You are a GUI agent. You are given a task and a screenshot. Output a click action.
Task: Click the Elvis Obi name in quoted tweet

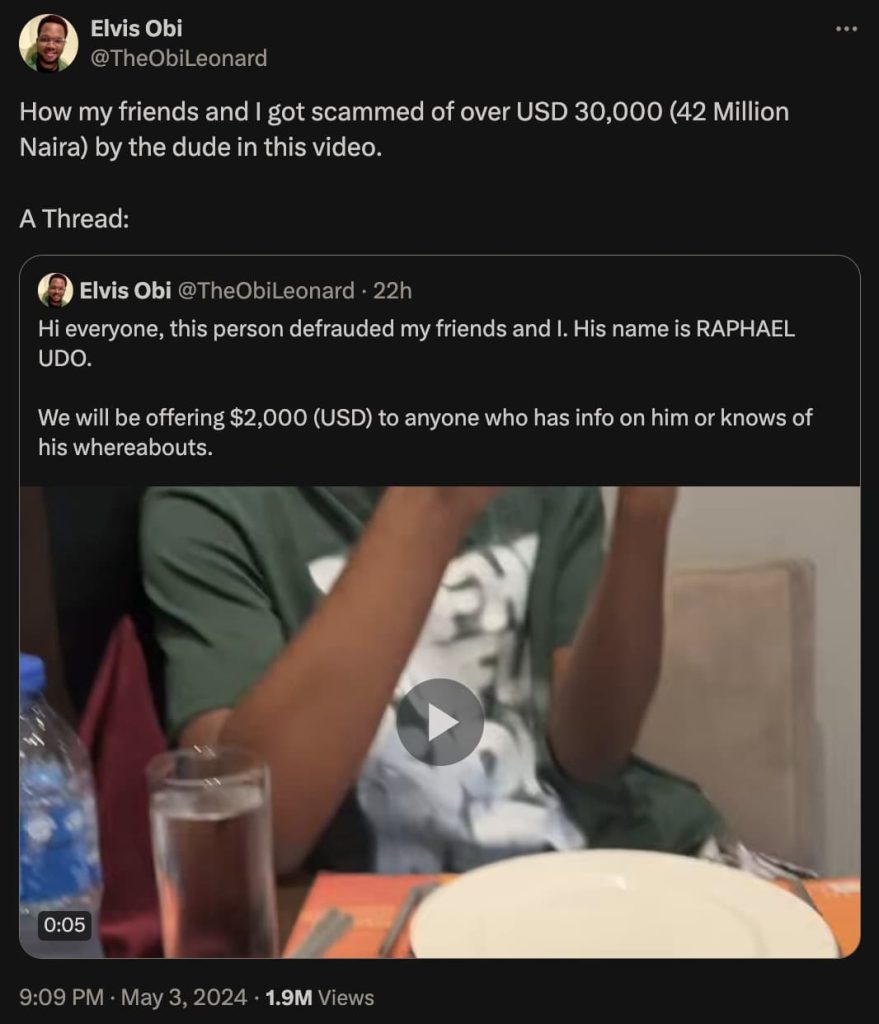[123, 290]
